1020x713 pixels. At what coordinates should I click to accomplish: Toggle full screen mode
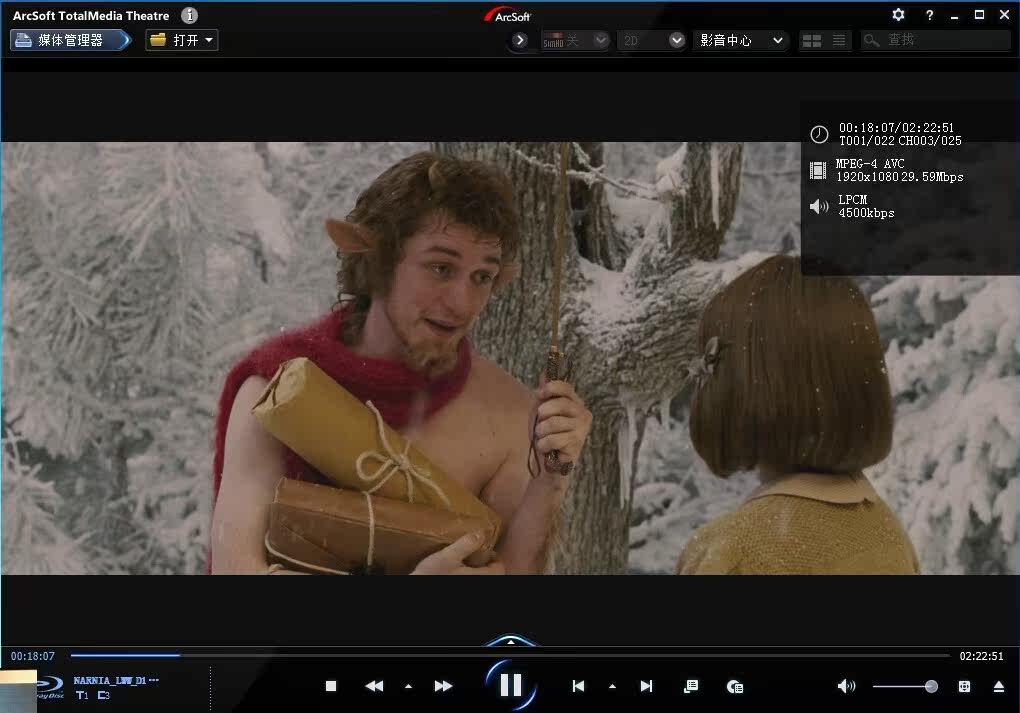(964, 686)
